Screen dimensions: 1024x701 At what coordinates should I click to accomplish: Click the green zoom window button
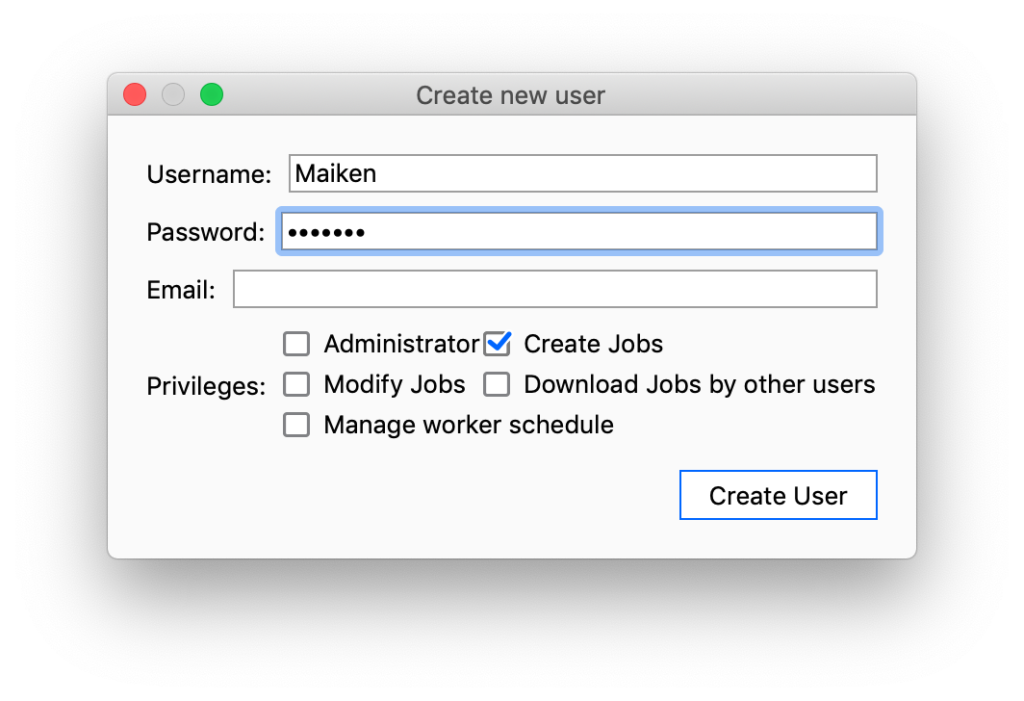pos(211,95)
